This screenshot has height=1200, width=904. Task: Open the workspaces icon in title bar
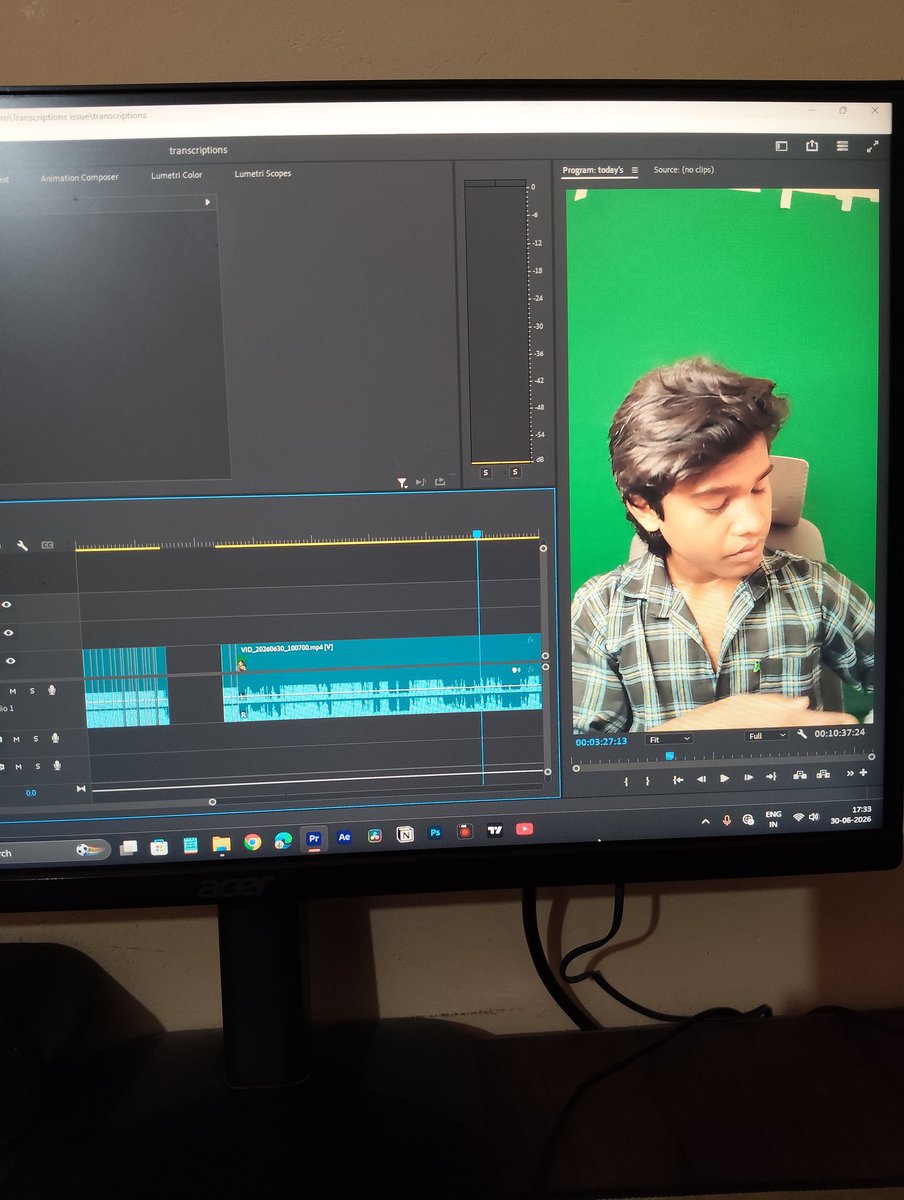click(x=781, y=146)
